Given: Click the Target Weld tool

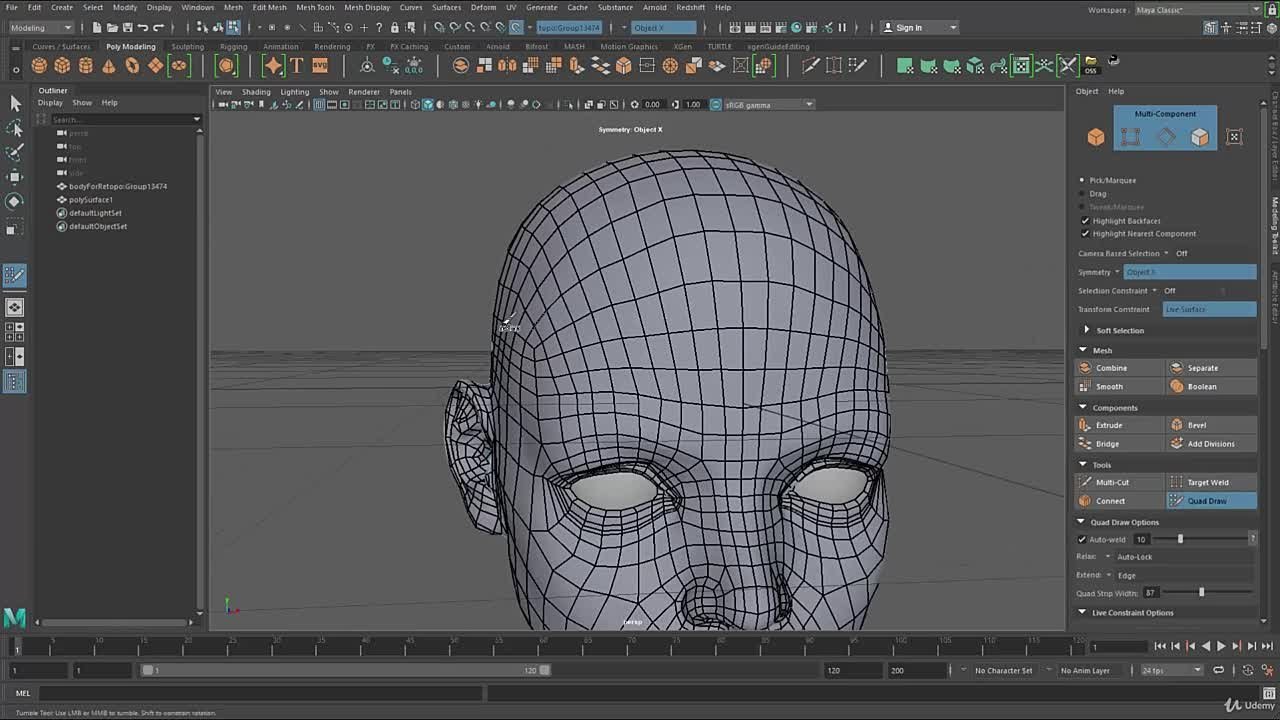Looking at the screenshot, I should 1208,482.
